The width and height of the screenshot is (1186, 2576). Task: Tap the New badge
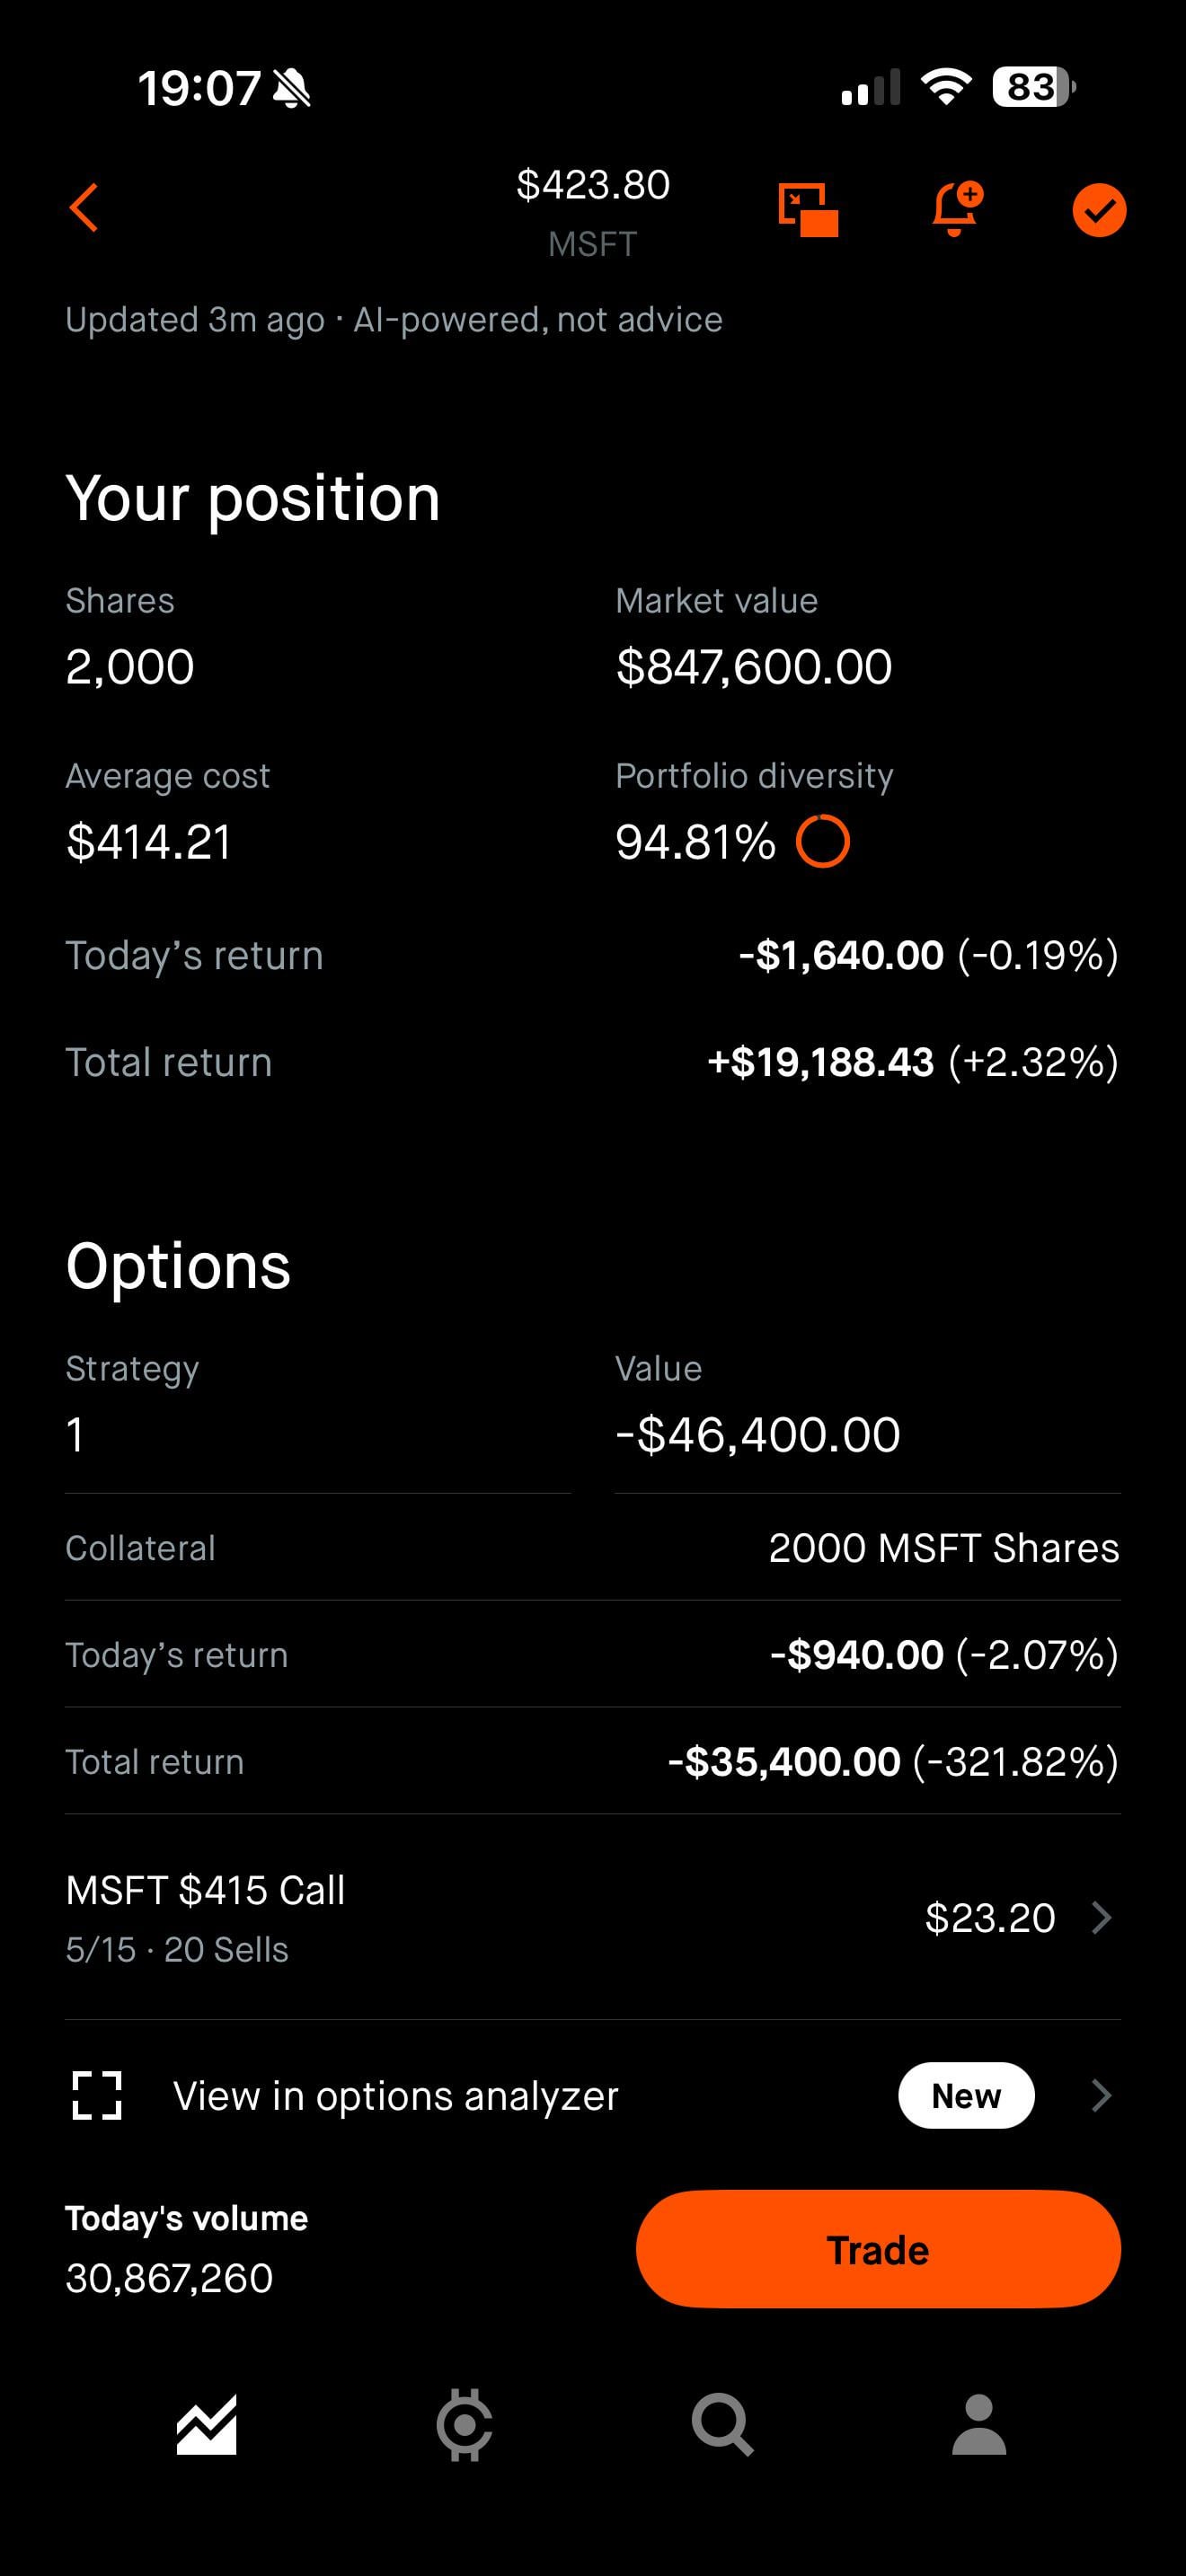[966, 2095]
